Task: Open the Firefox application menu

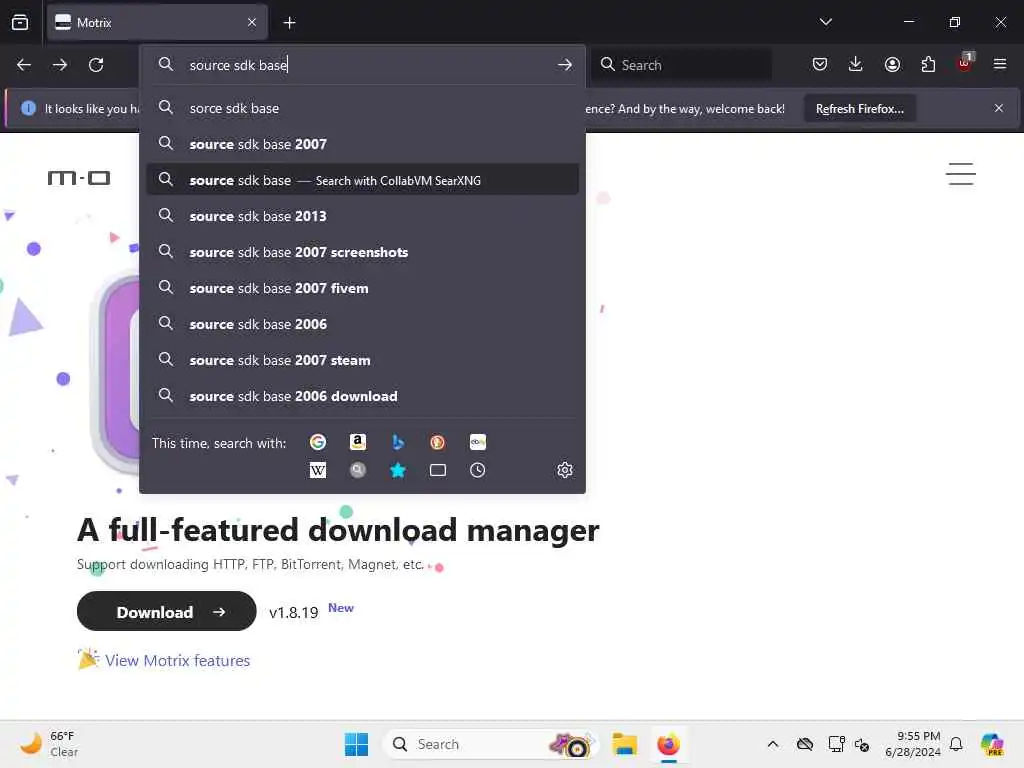Action: (x=1000, y=64)
